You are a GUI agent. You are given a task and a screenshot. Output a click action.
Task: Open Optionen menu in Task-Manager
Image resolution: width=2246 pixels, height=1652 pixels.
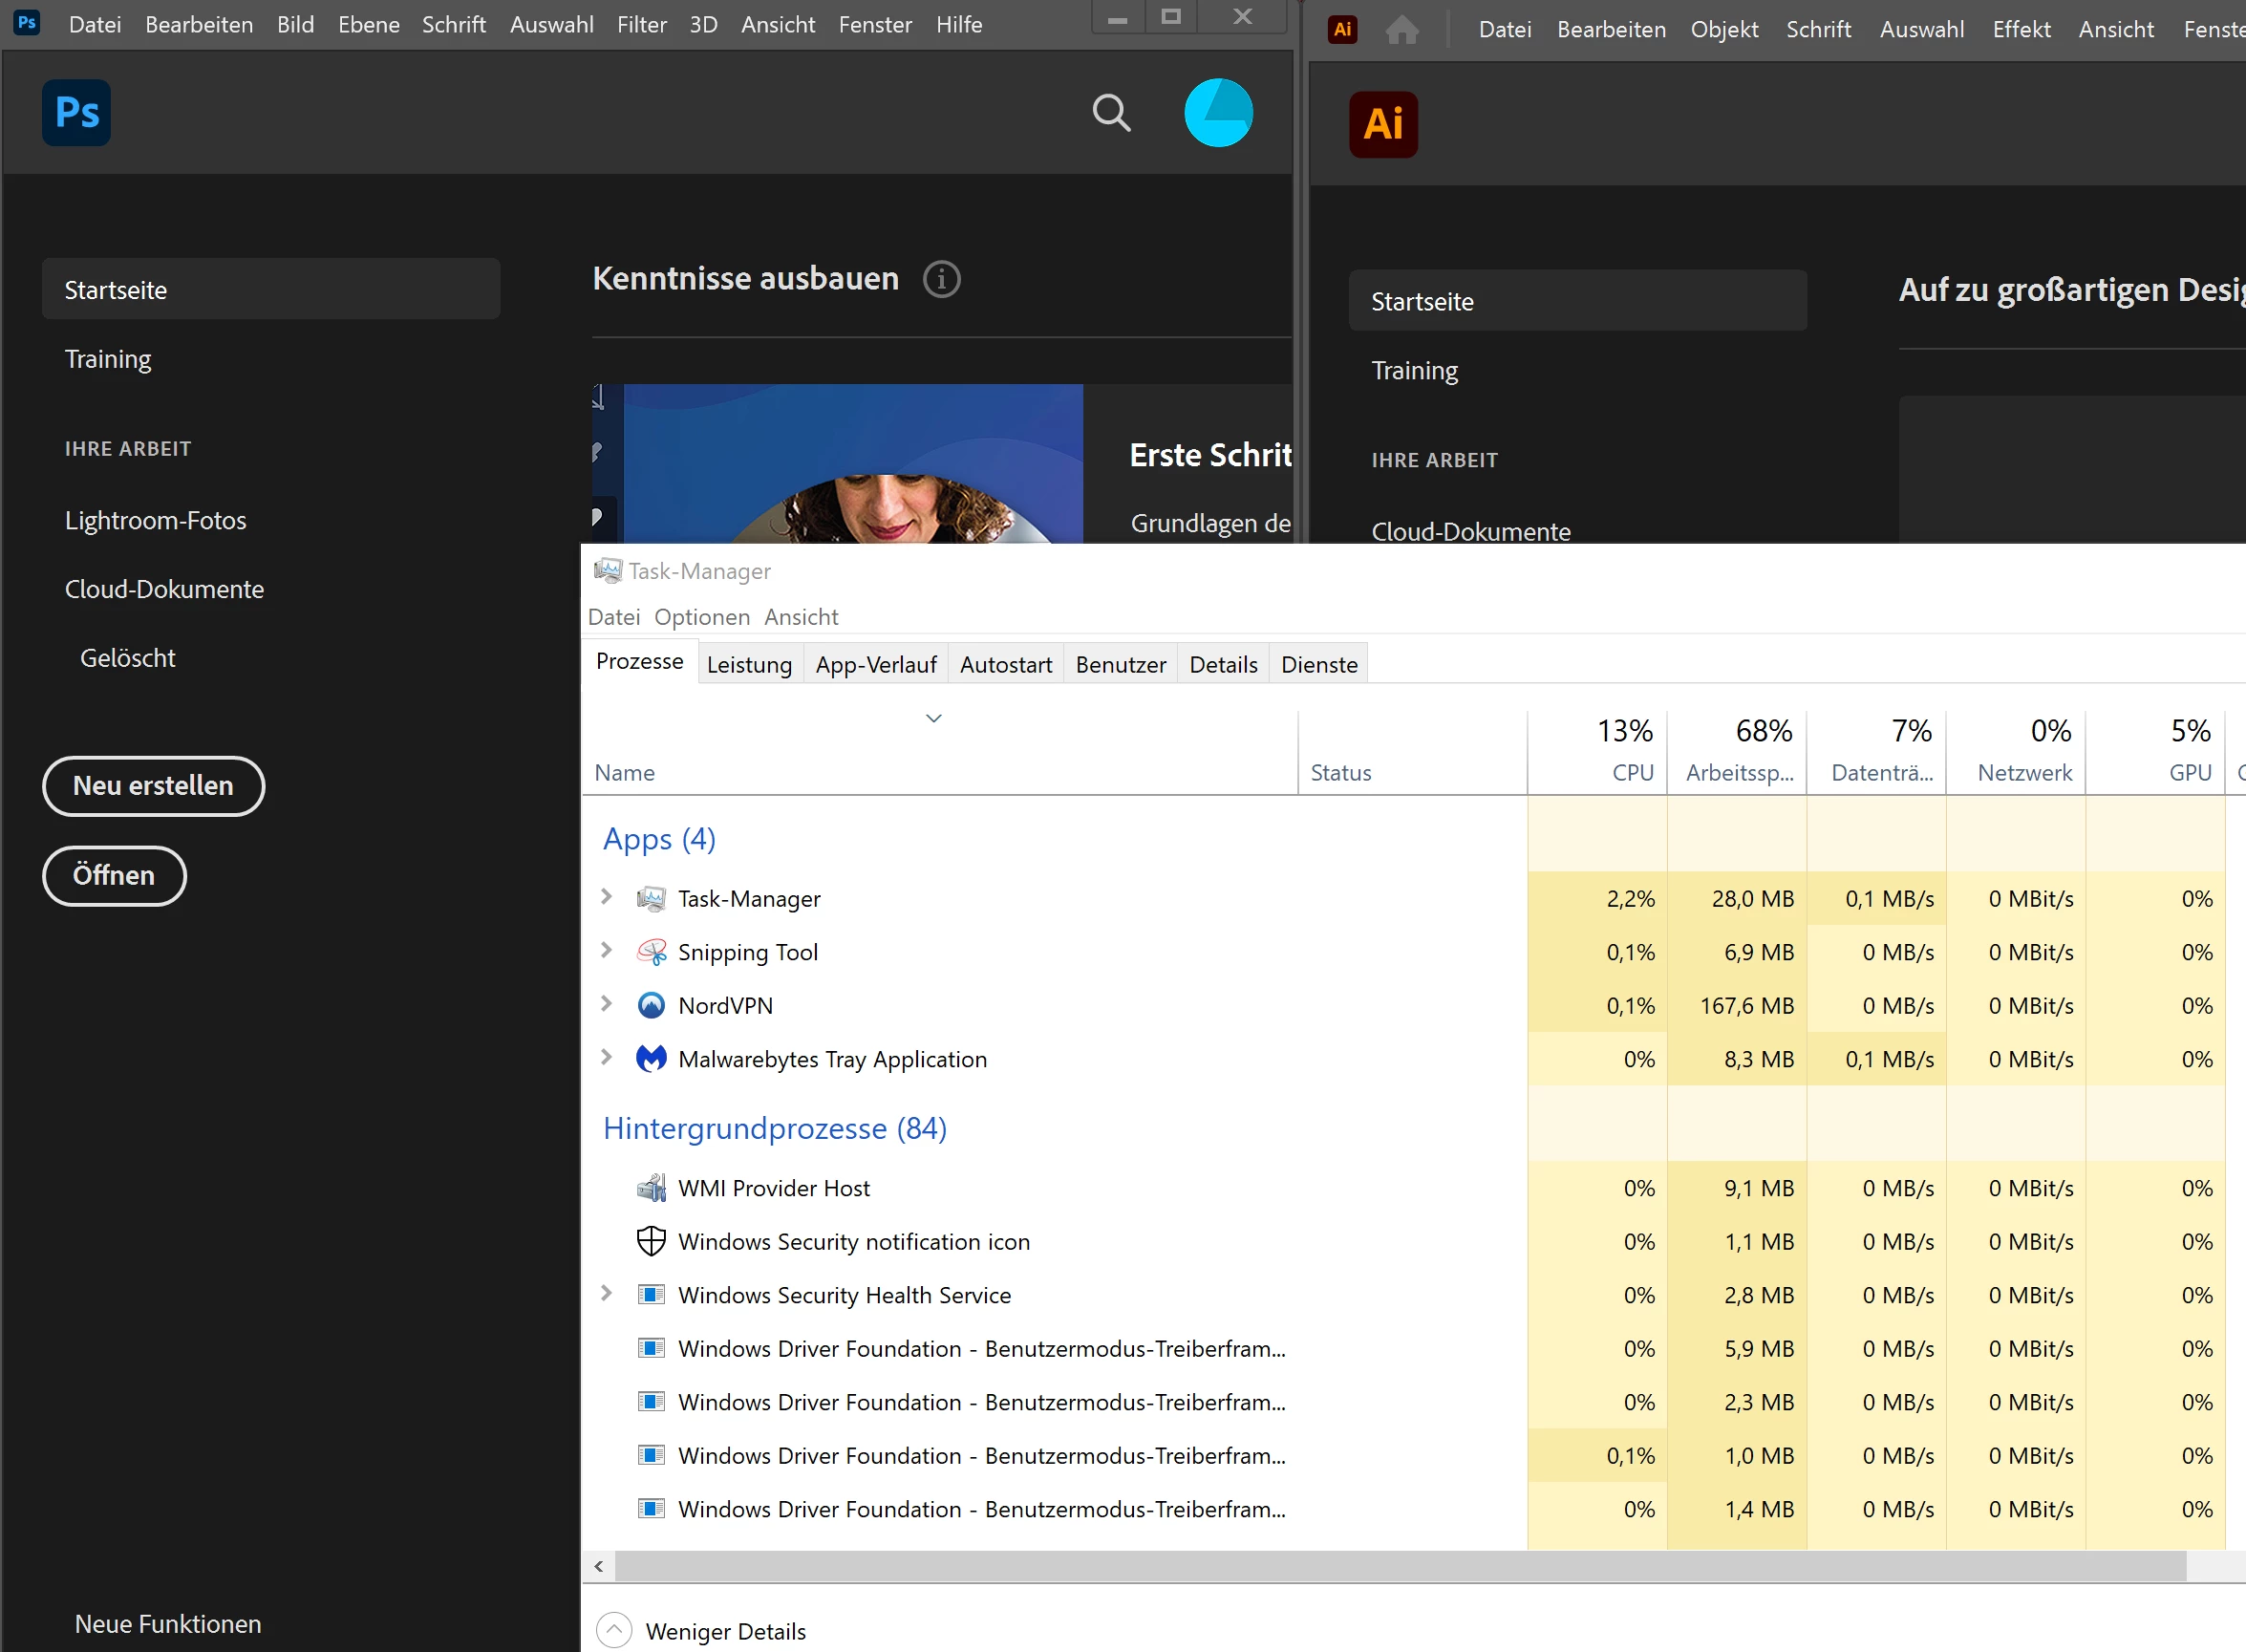[702, 617]
